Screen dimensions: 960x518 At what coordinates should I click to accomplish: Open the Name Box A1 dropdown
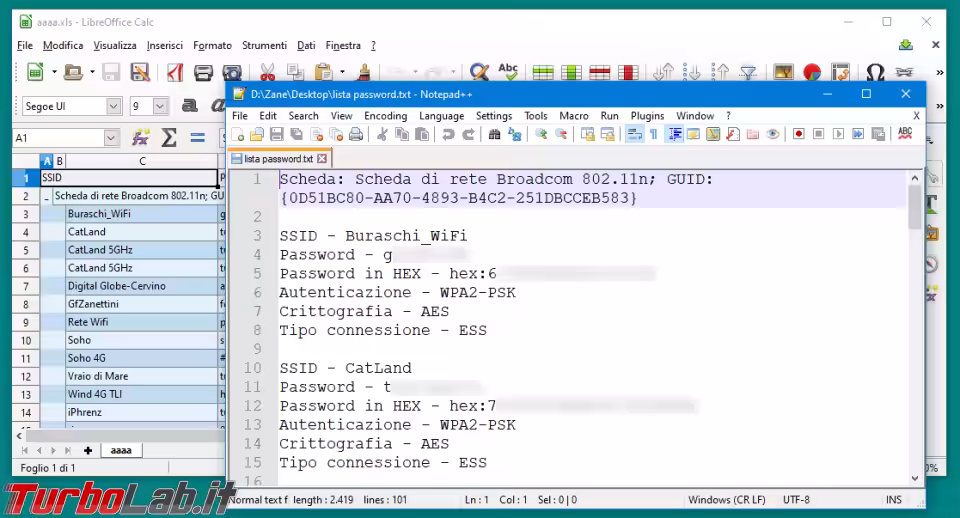[x=111, y=138]
